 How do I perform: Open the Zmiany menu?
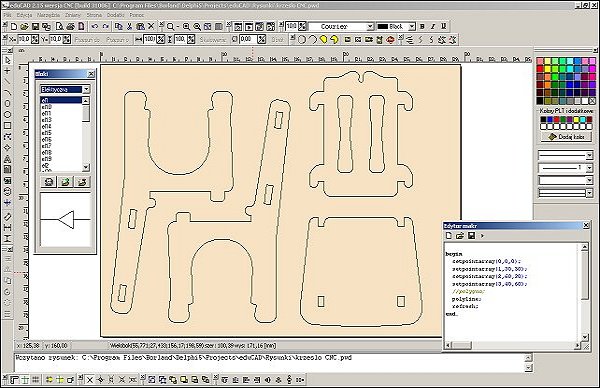73,15
